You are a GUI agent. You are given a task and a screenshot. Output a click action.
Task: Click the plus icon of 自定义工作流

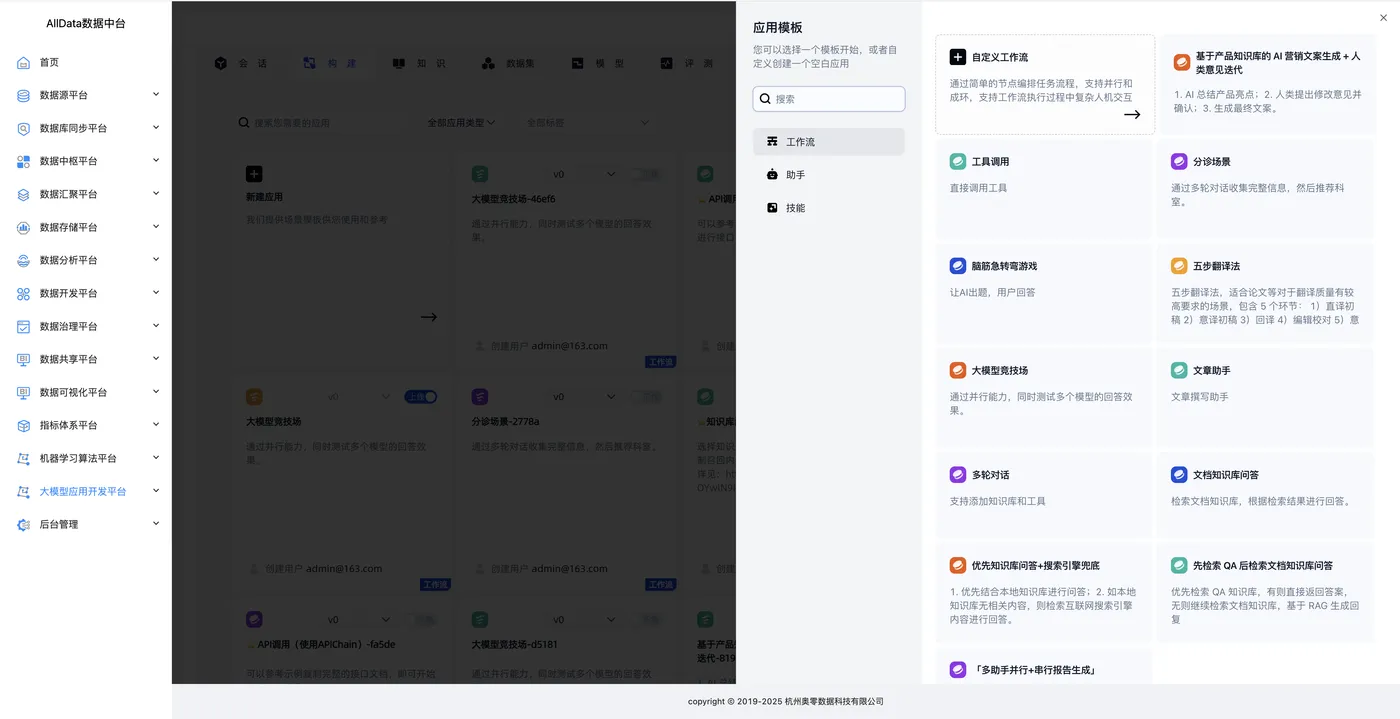pyautogui.click(x=957, y=57)
